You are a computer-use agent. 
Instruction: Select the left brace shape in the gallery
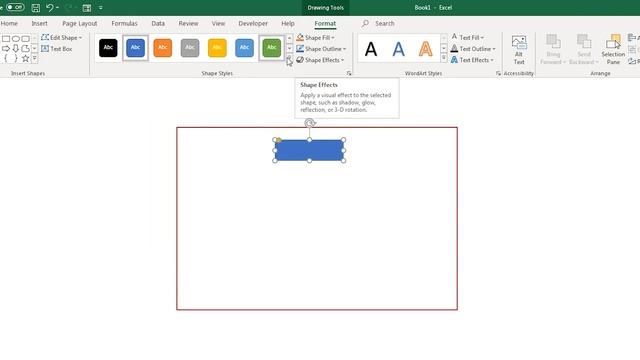tap(6, 58)
